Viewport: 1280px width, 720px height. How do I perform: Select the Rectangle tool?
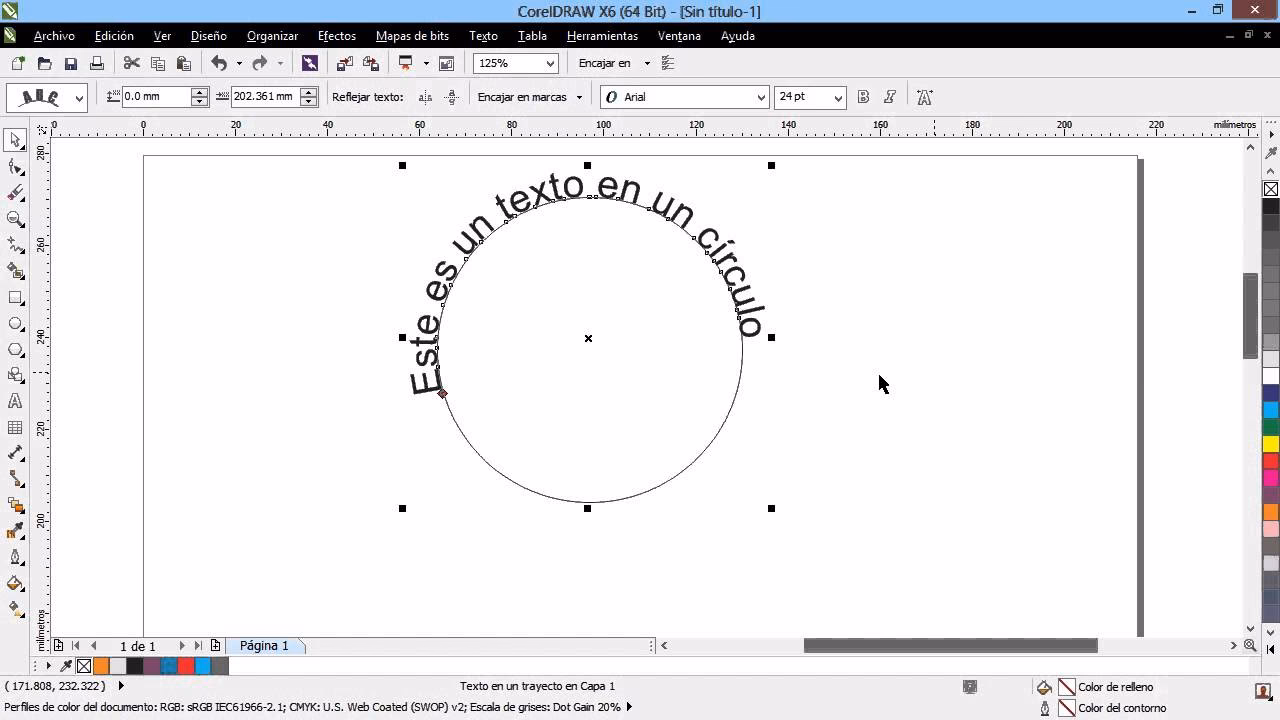[15, 297]
